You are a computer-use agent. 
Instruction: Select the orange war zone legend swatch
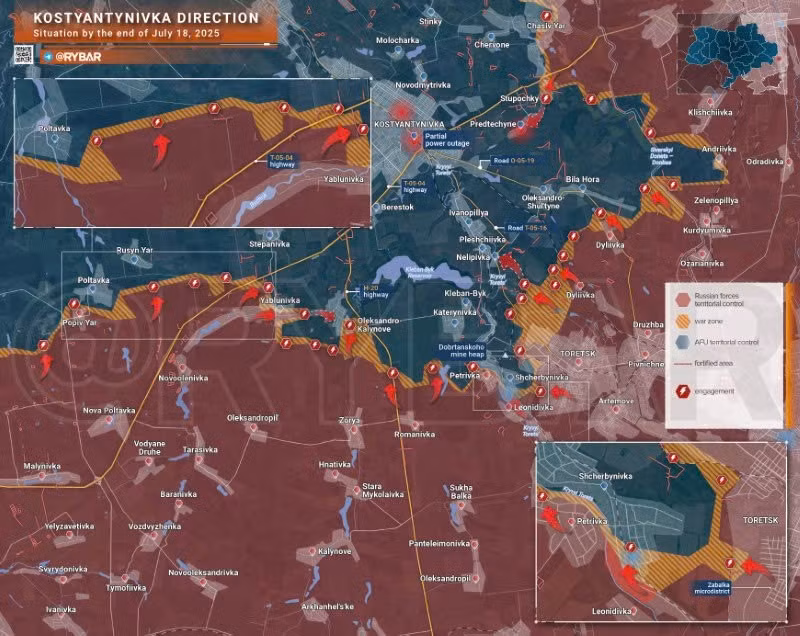(683, 321)
